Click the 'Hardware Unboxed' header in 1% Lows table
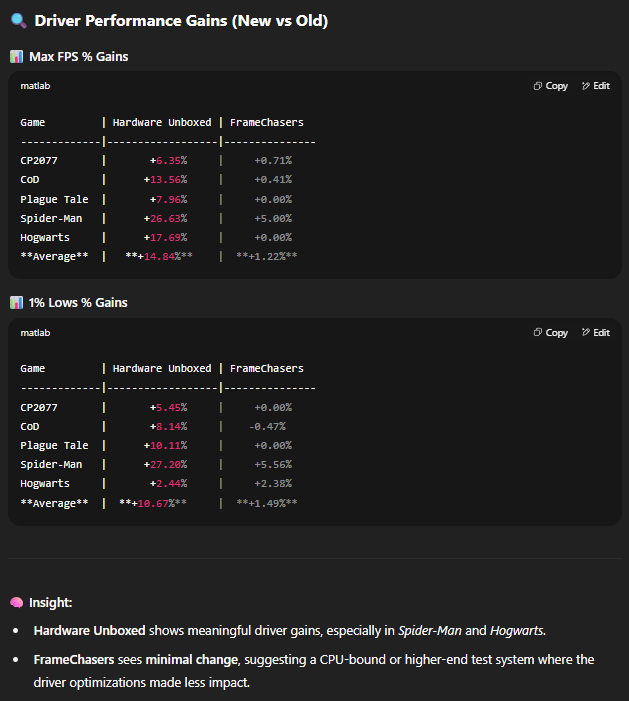 point(162,368)
